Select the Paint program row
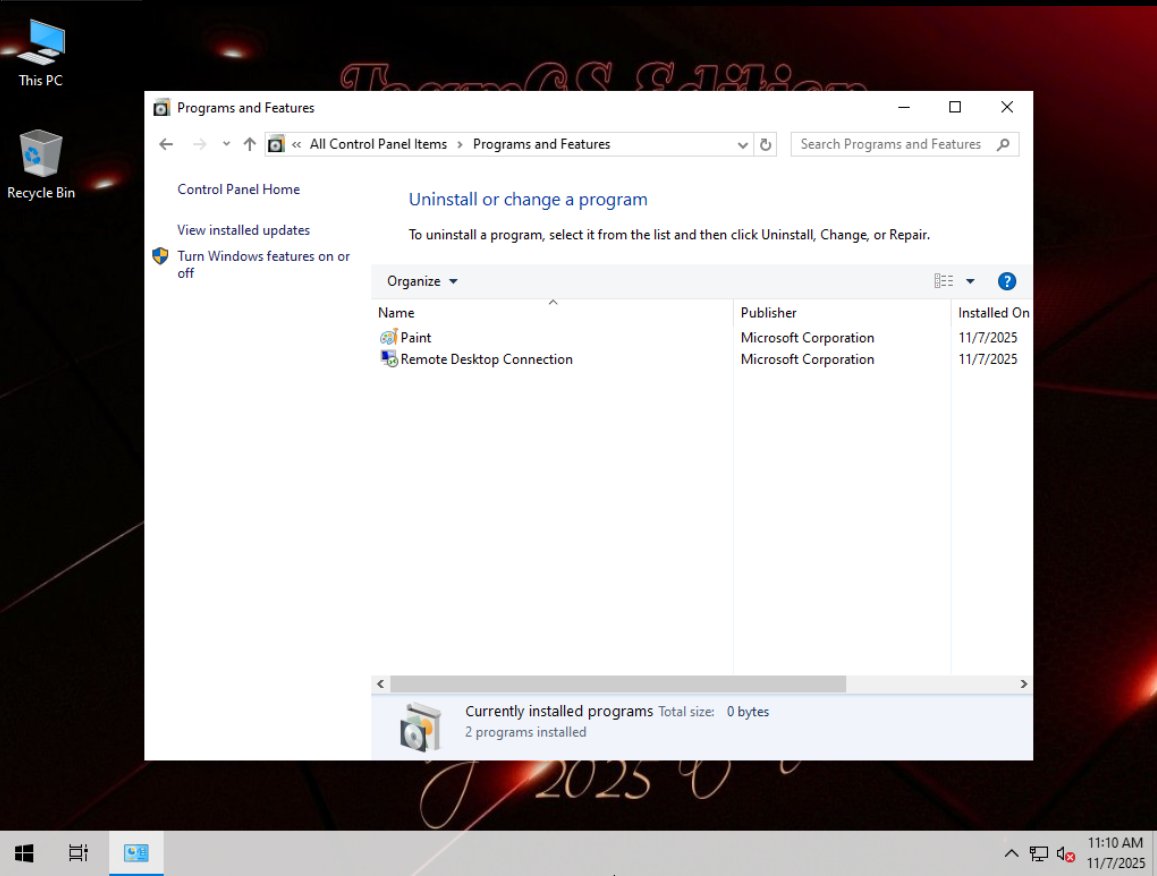 coord(701,337)
